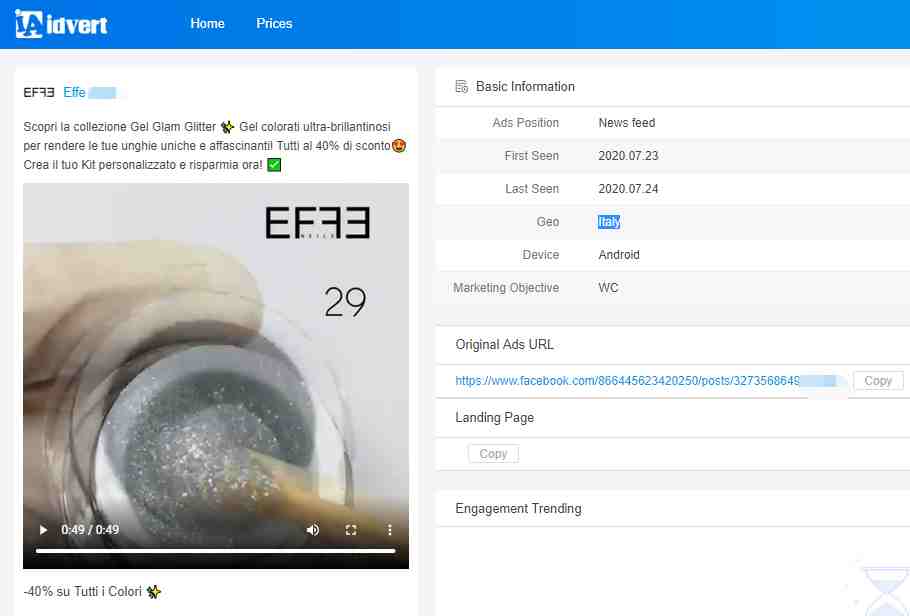Viewport: 910px width, 616px height.
Task: Click the Basic Information section icon
Action: tap(461, 87)
